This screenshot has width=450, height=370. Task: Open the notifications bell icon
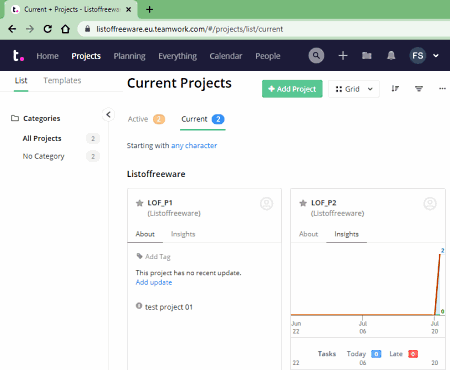[391, 56]
